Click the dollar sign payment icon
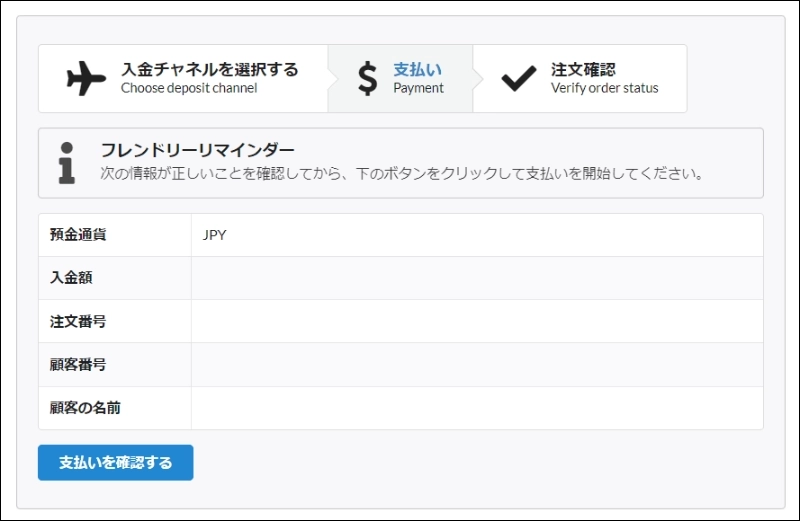The height and width of the screenshot is (521, 800). (x=368, y=78)
